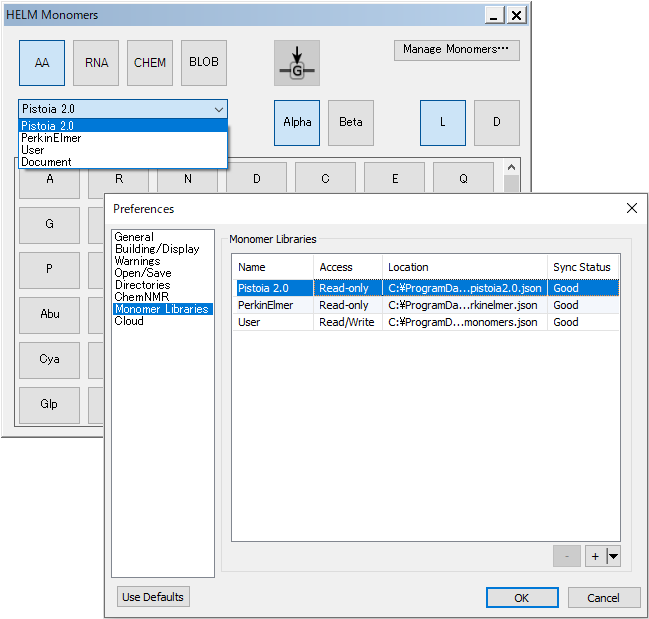Insert the Q amino acid monomer
The height and width of the screenshot is (619, 649).
coord(463,179)
